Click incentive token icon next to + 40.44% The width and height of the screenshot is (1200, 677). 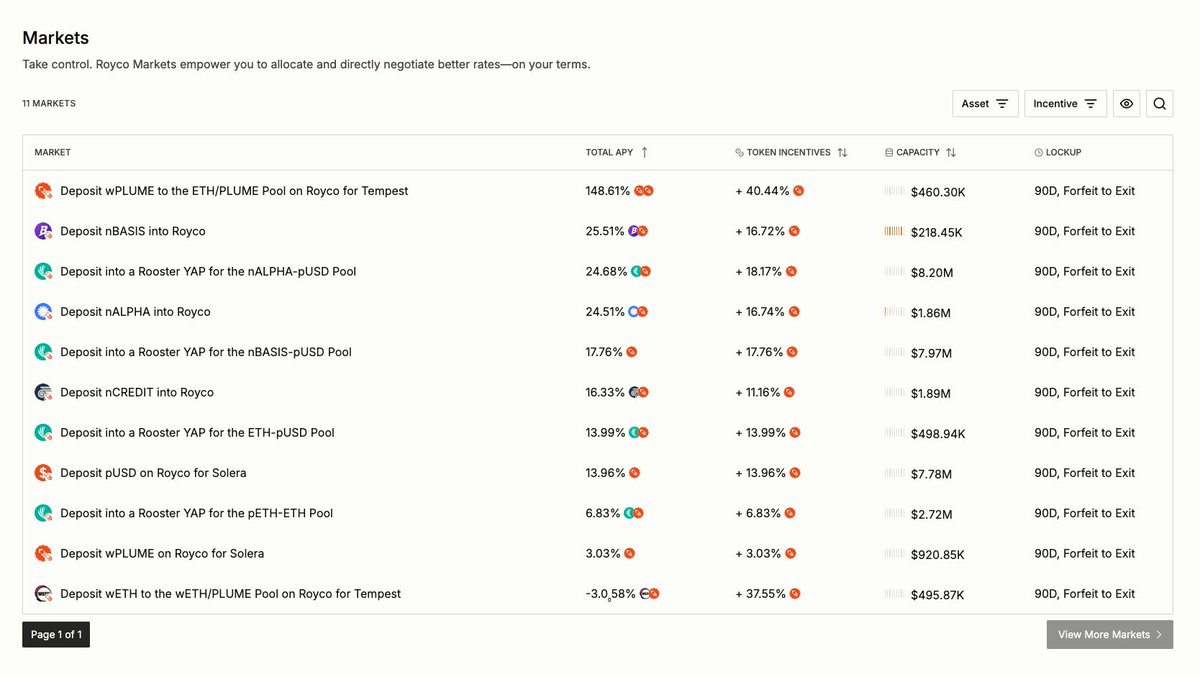(799, 191)
